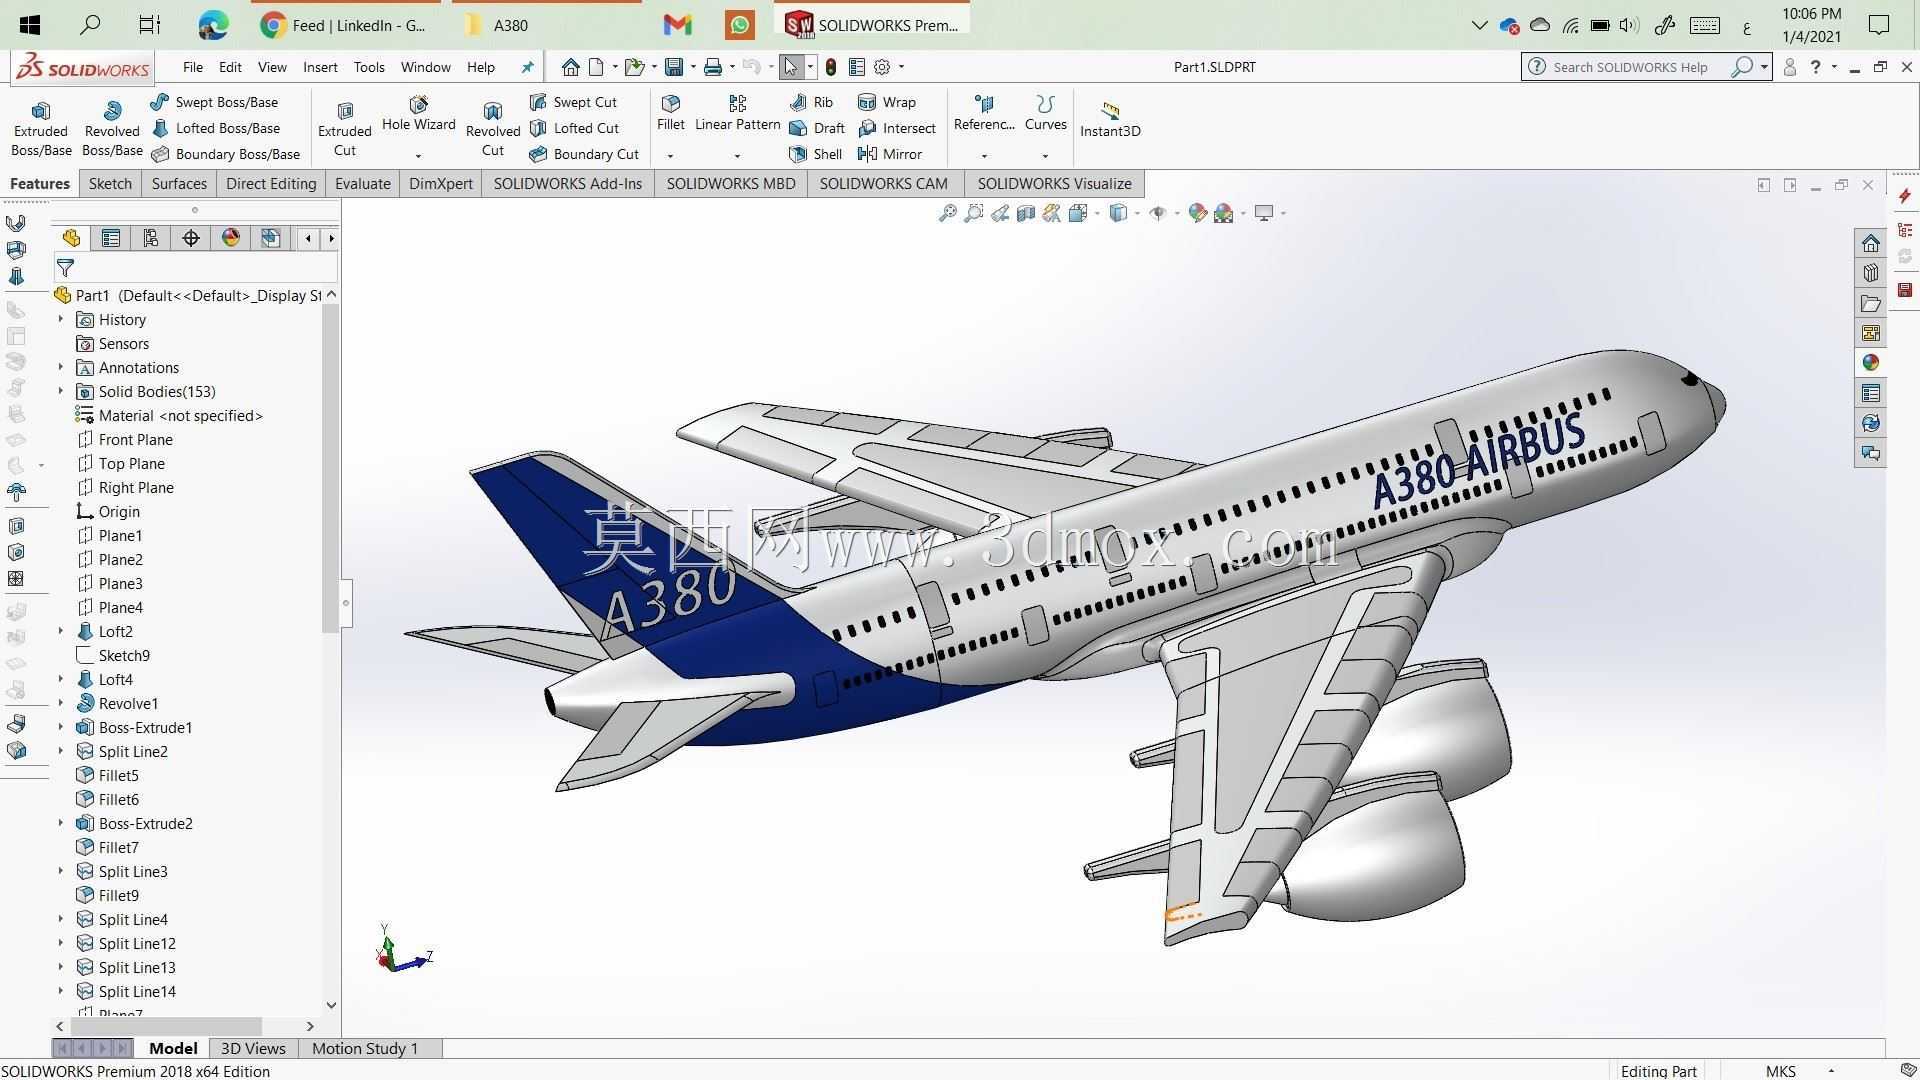
Task: Open the PropertyManager tab icon
Action: pyautogui.click(x=111, y=238)
